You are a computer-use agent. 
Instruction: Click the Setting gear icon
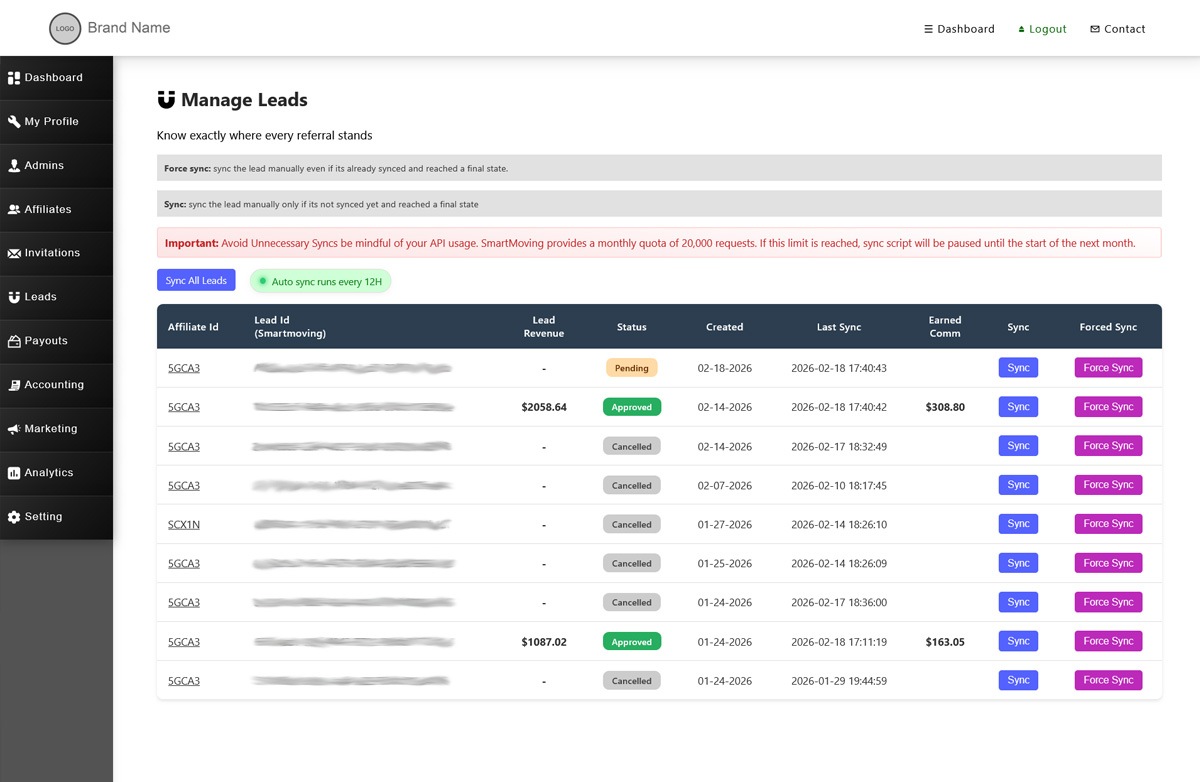[13, 516]
